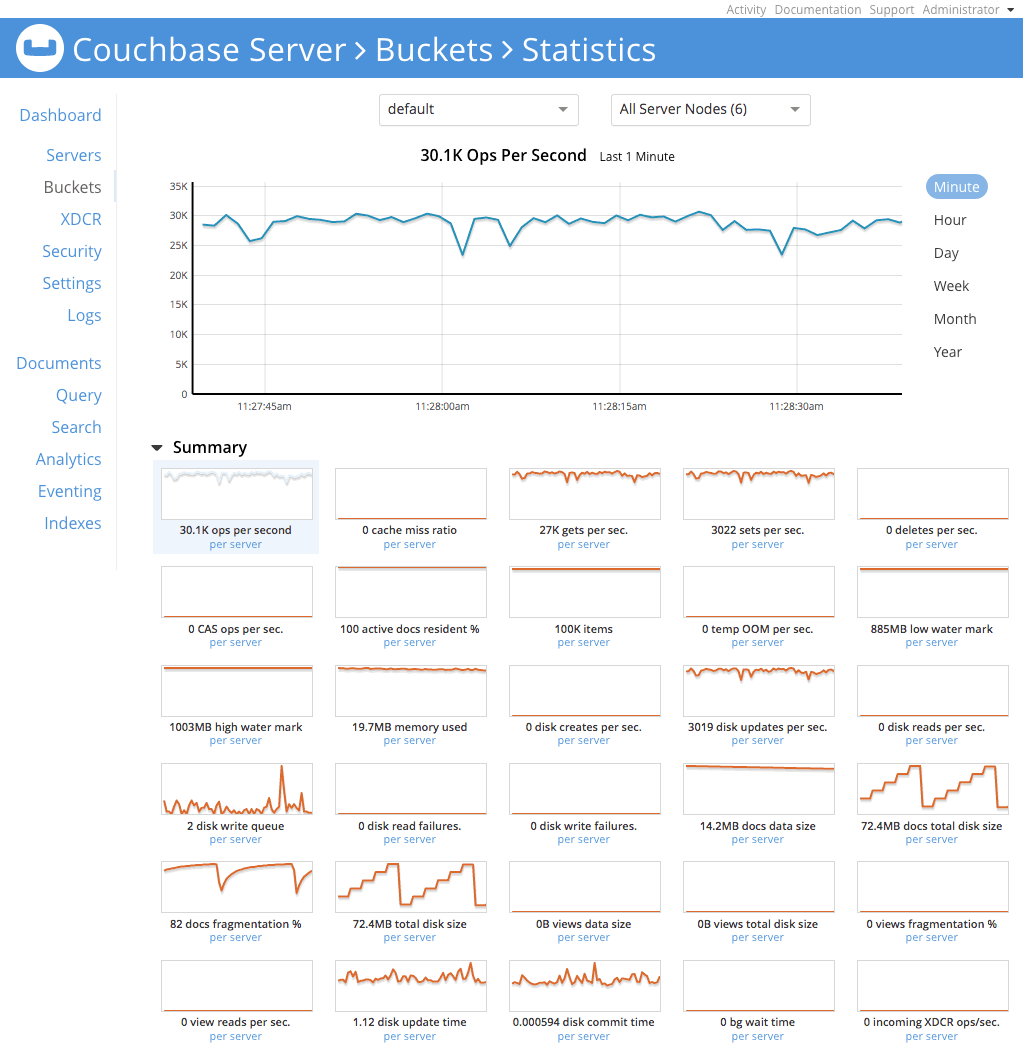
Task: Open Eventing page
Action: click(x=69, y=491)
